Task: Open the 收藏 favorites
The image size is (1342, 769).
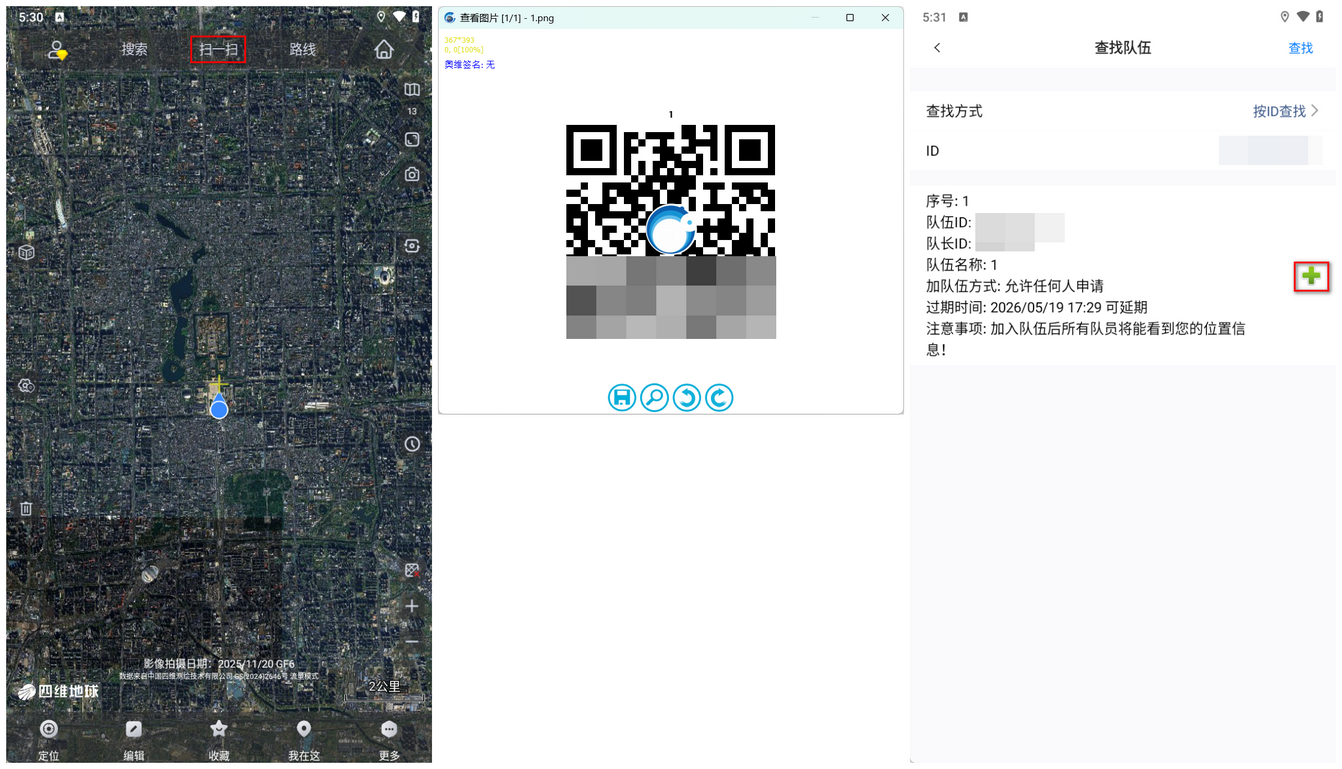Action: click(x=219, y=739)
